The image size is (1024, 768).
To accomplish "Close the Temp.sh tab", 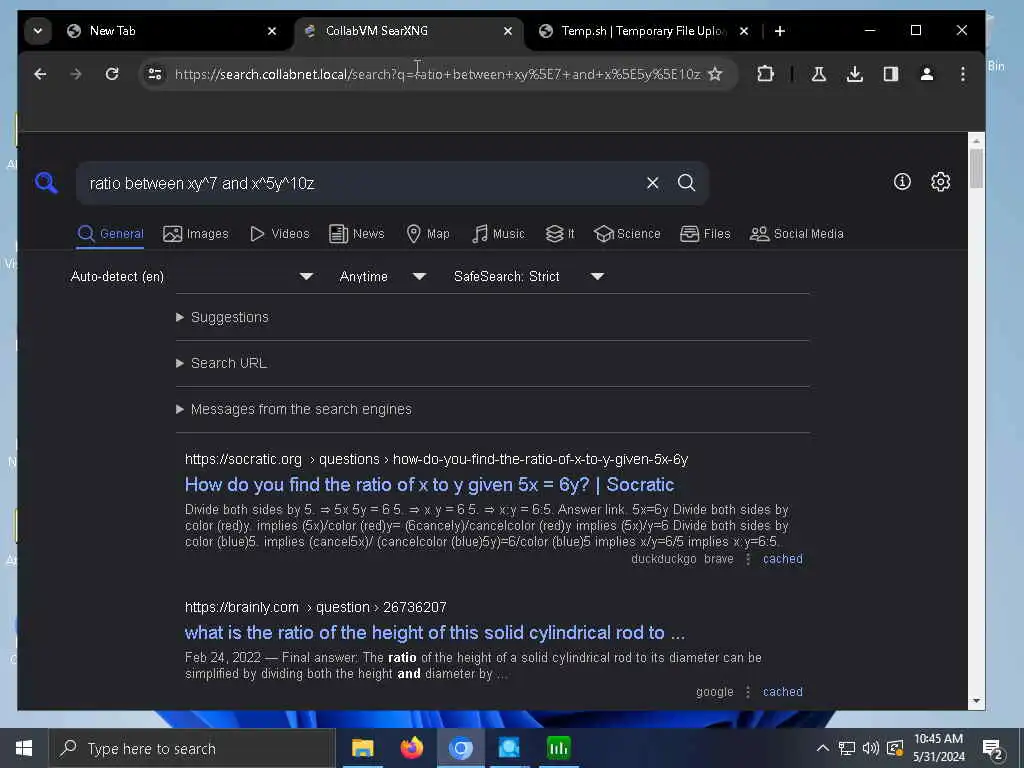I will point(744,31).
